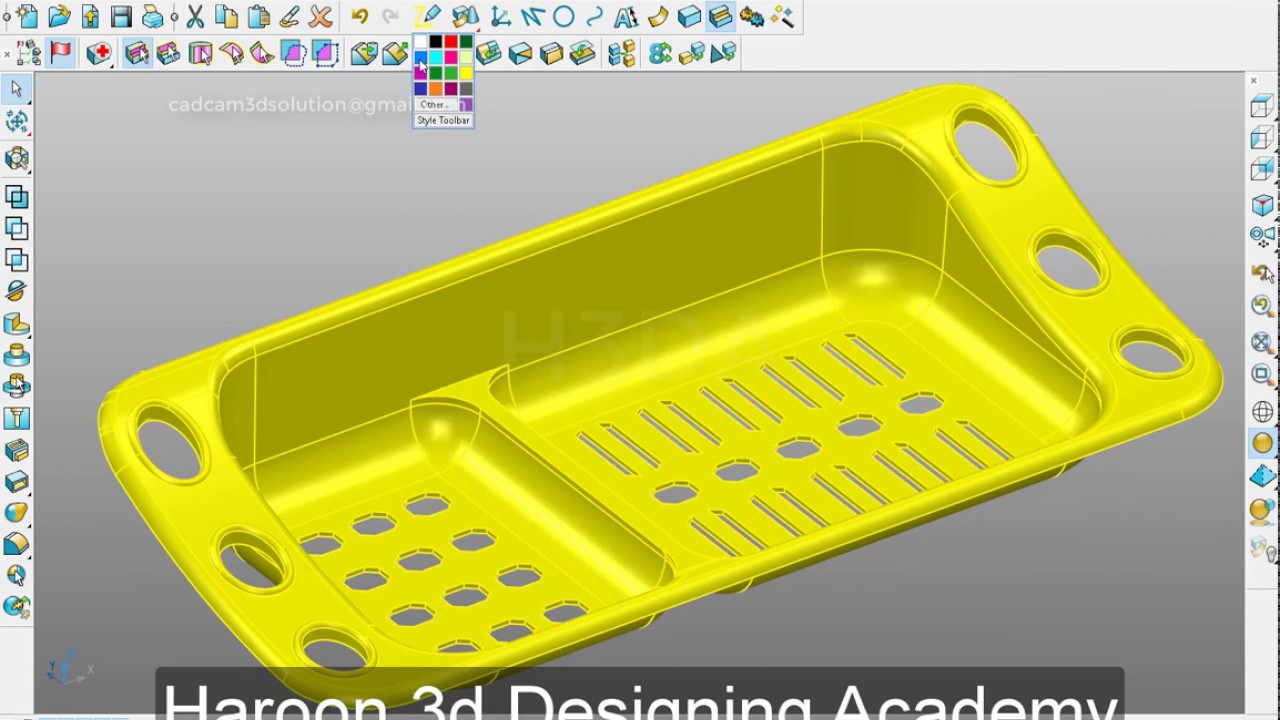1280x720 pixels.
Task: Click the magic wand wizard icon
Action: pos(782,16)
